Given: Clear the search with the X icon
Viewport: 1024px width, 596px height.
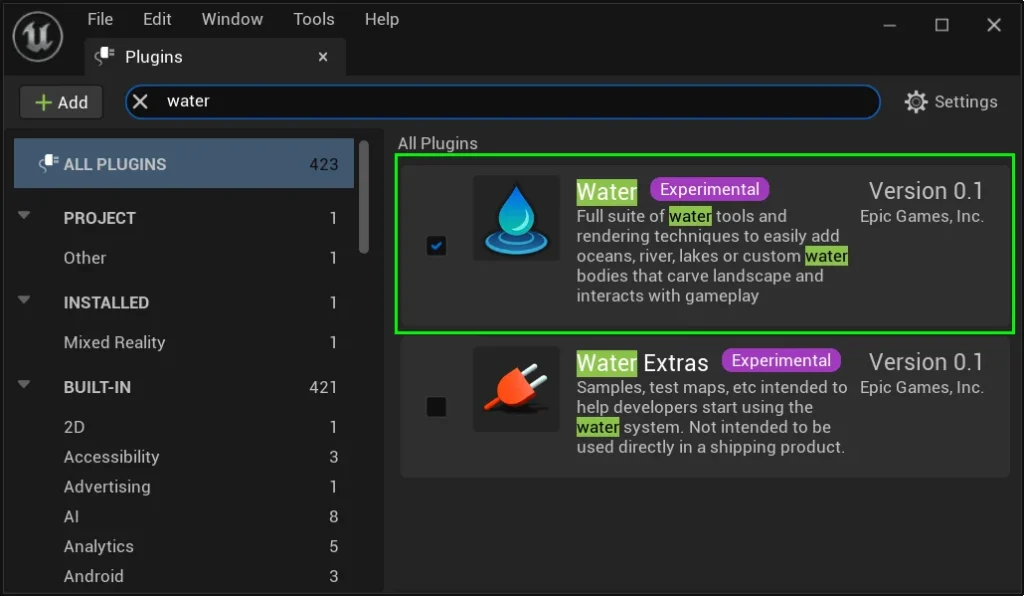Looking at the screenshot, I should point(141,101).
